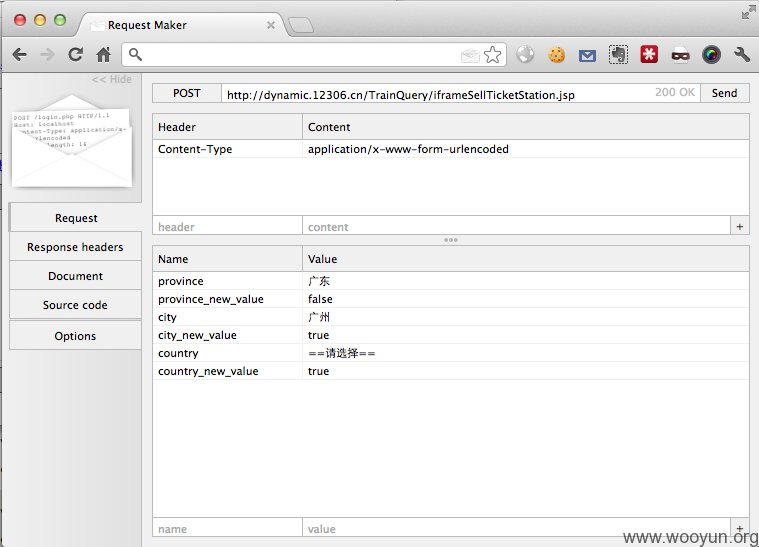Open the Options tab
Screen dimensions: 759x547
pos(75,335)
